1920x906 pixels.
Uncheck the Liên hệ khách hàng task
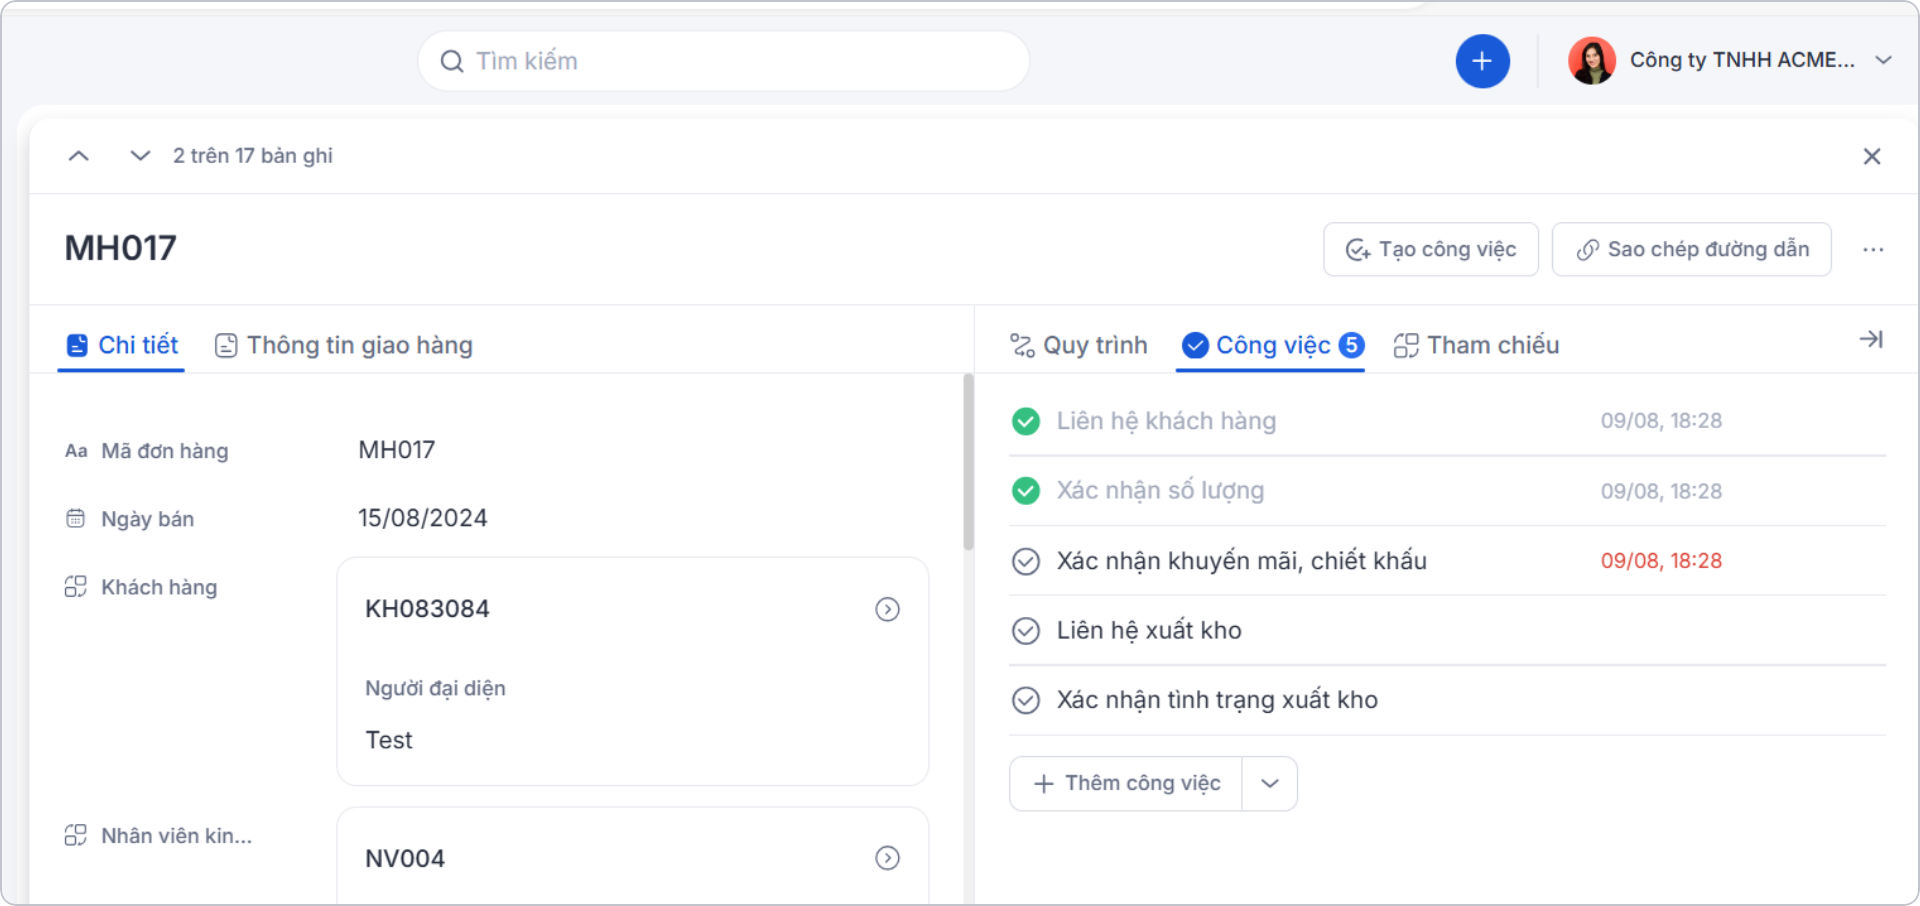1026,421
